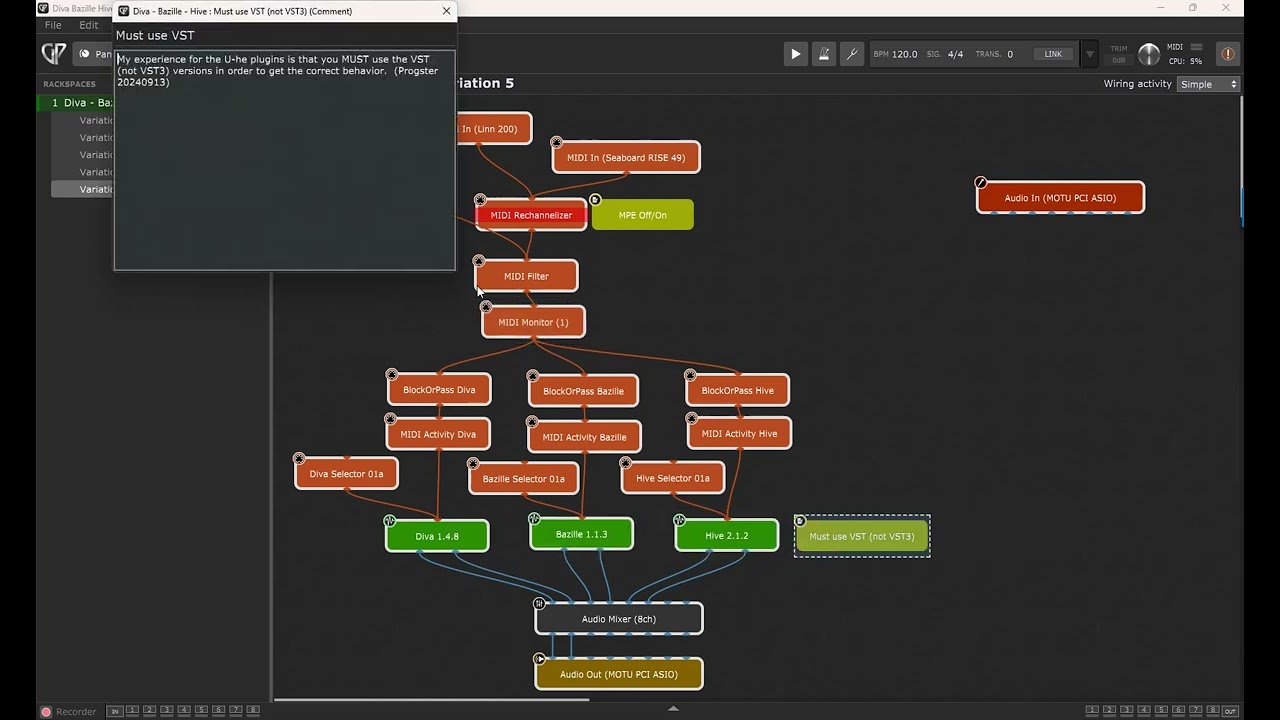
Task: Click the corner icon on MIDI Activity Hive
Action: [x=692, y=420]
